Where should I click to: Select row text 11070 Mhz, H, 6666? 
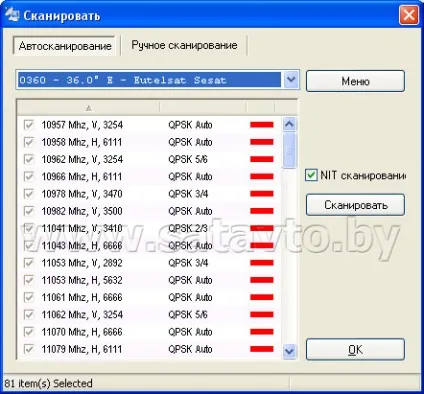point(82,332)
